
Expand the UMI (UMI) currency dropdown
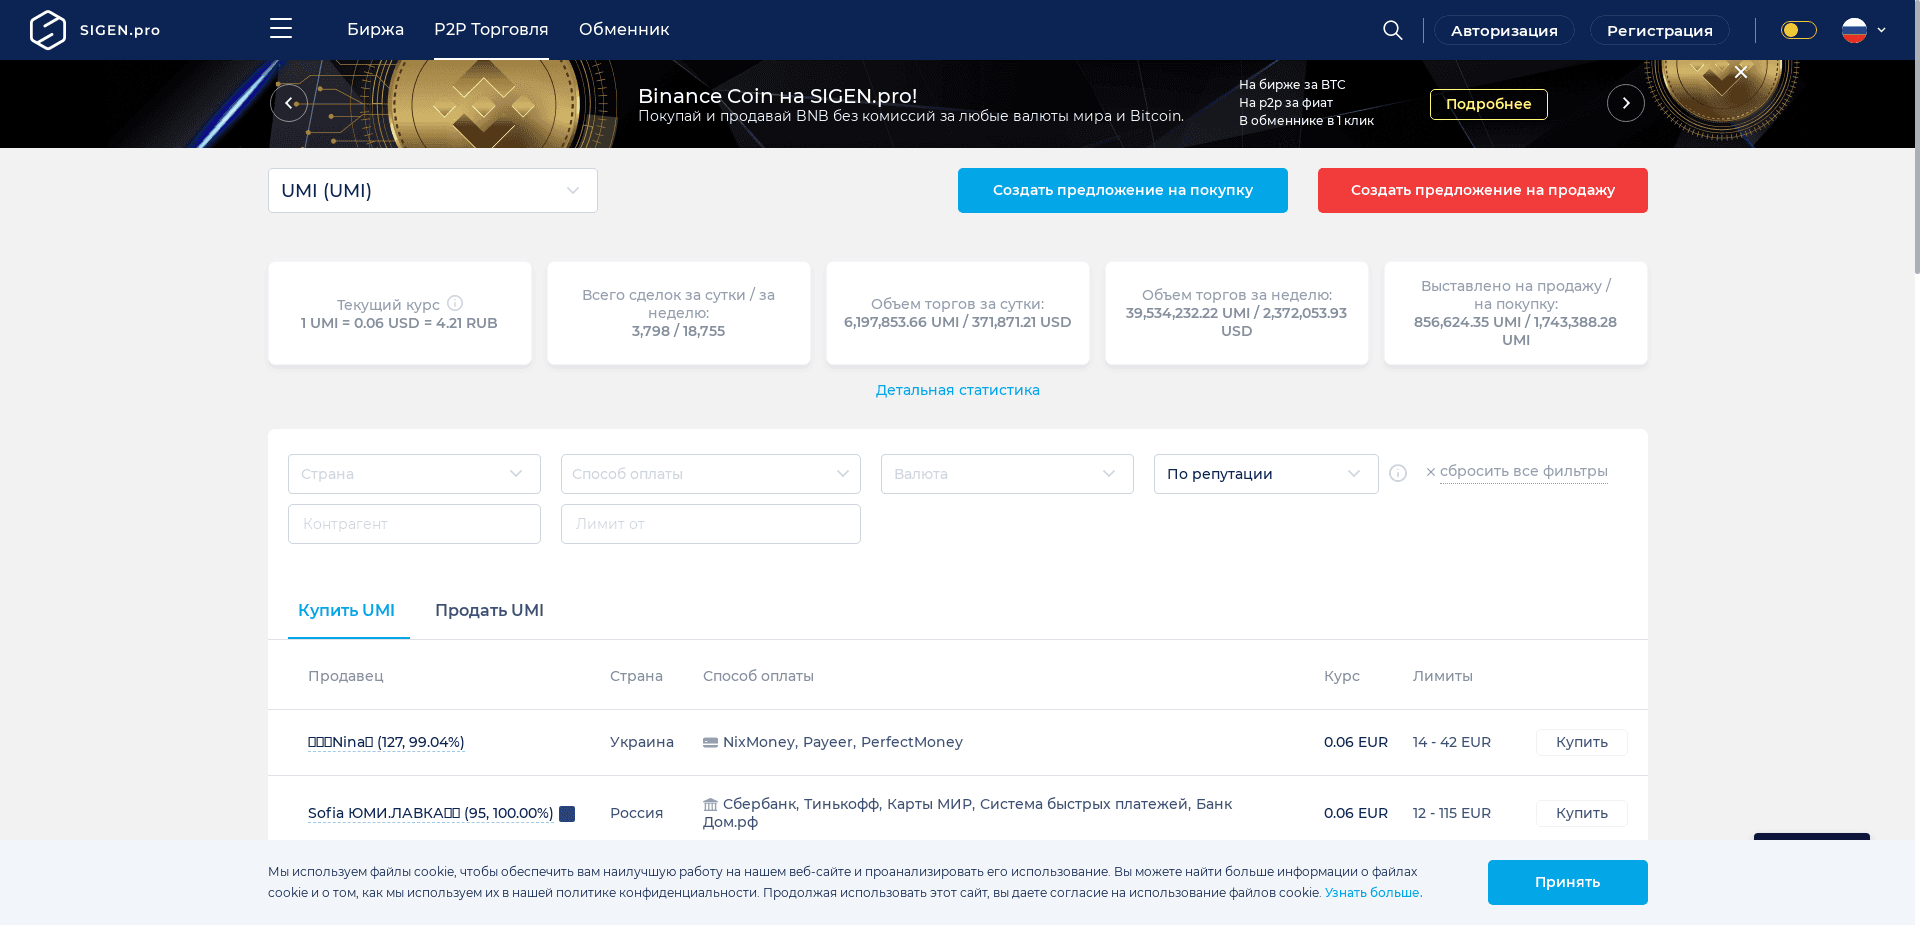click(432, 191)
